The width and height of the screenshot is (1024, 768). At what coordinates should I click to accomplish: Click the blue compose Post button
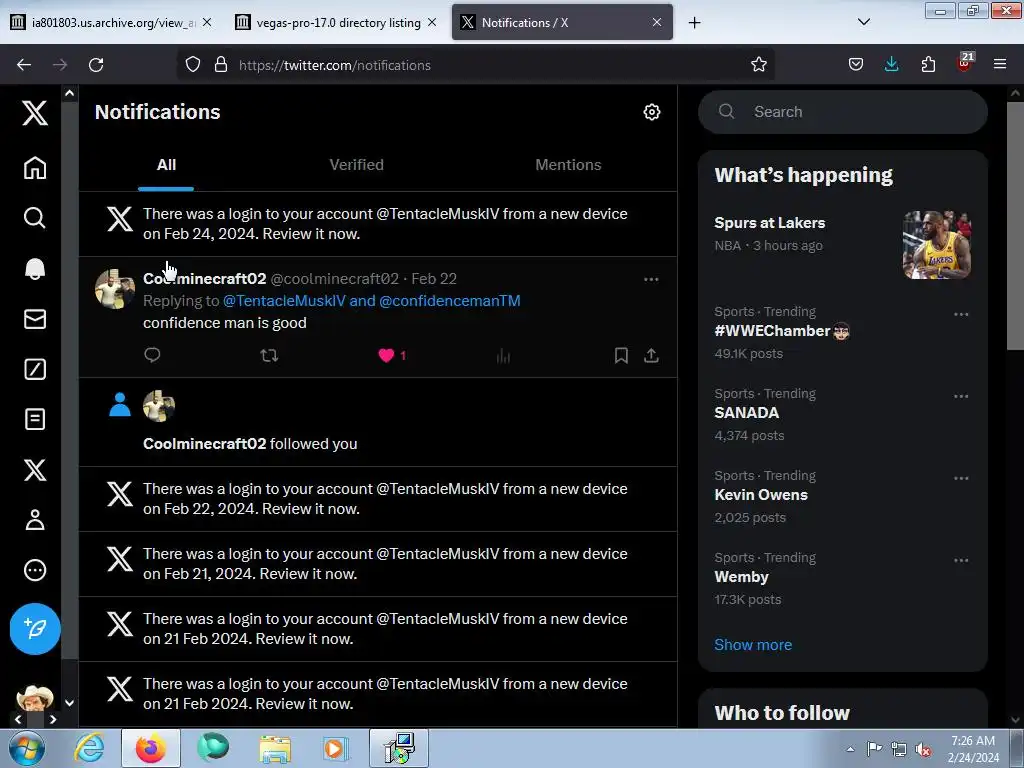point(35,629)
